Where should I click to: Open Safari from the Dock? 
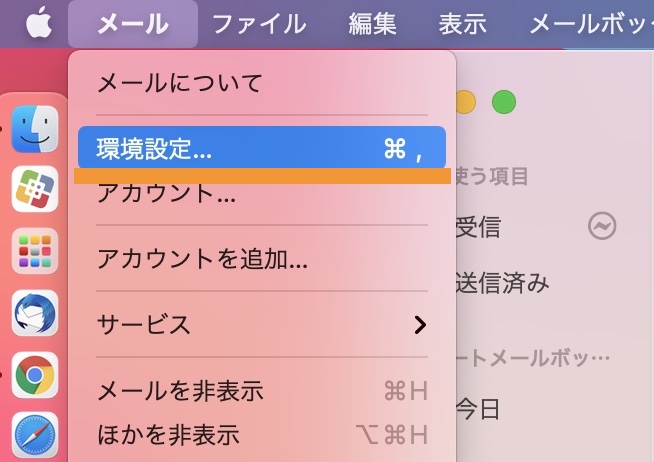click(x=35, y=435)
